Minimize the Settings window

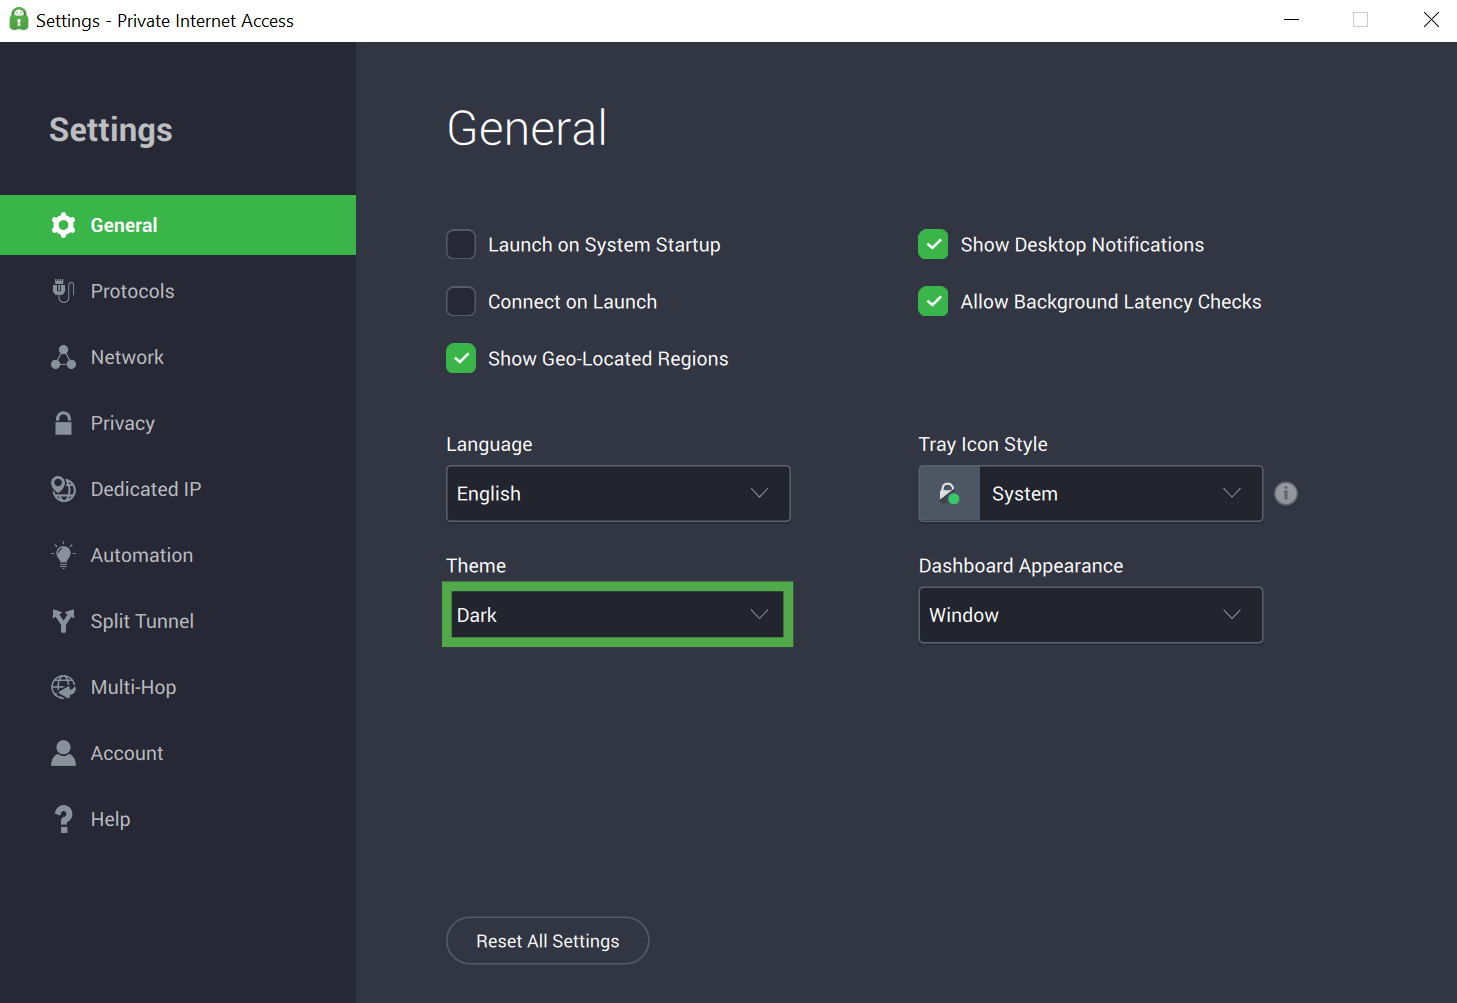(1292, 20)
